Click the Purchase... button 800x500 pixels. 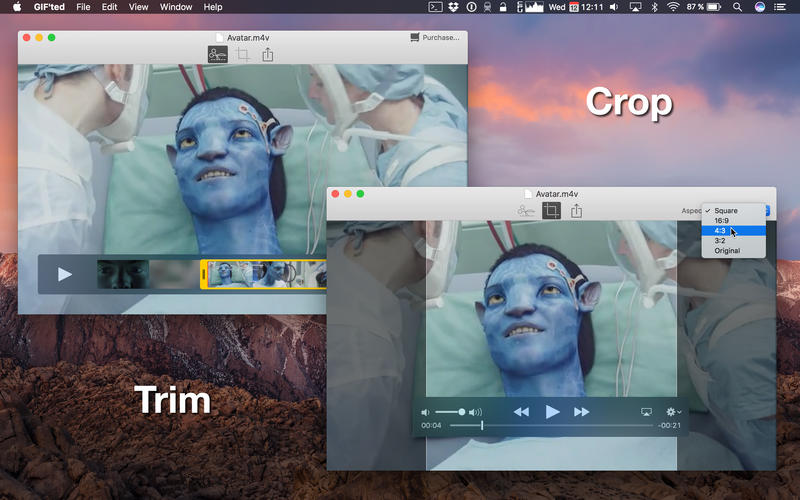pyautogui.click(x=435, y=38)
